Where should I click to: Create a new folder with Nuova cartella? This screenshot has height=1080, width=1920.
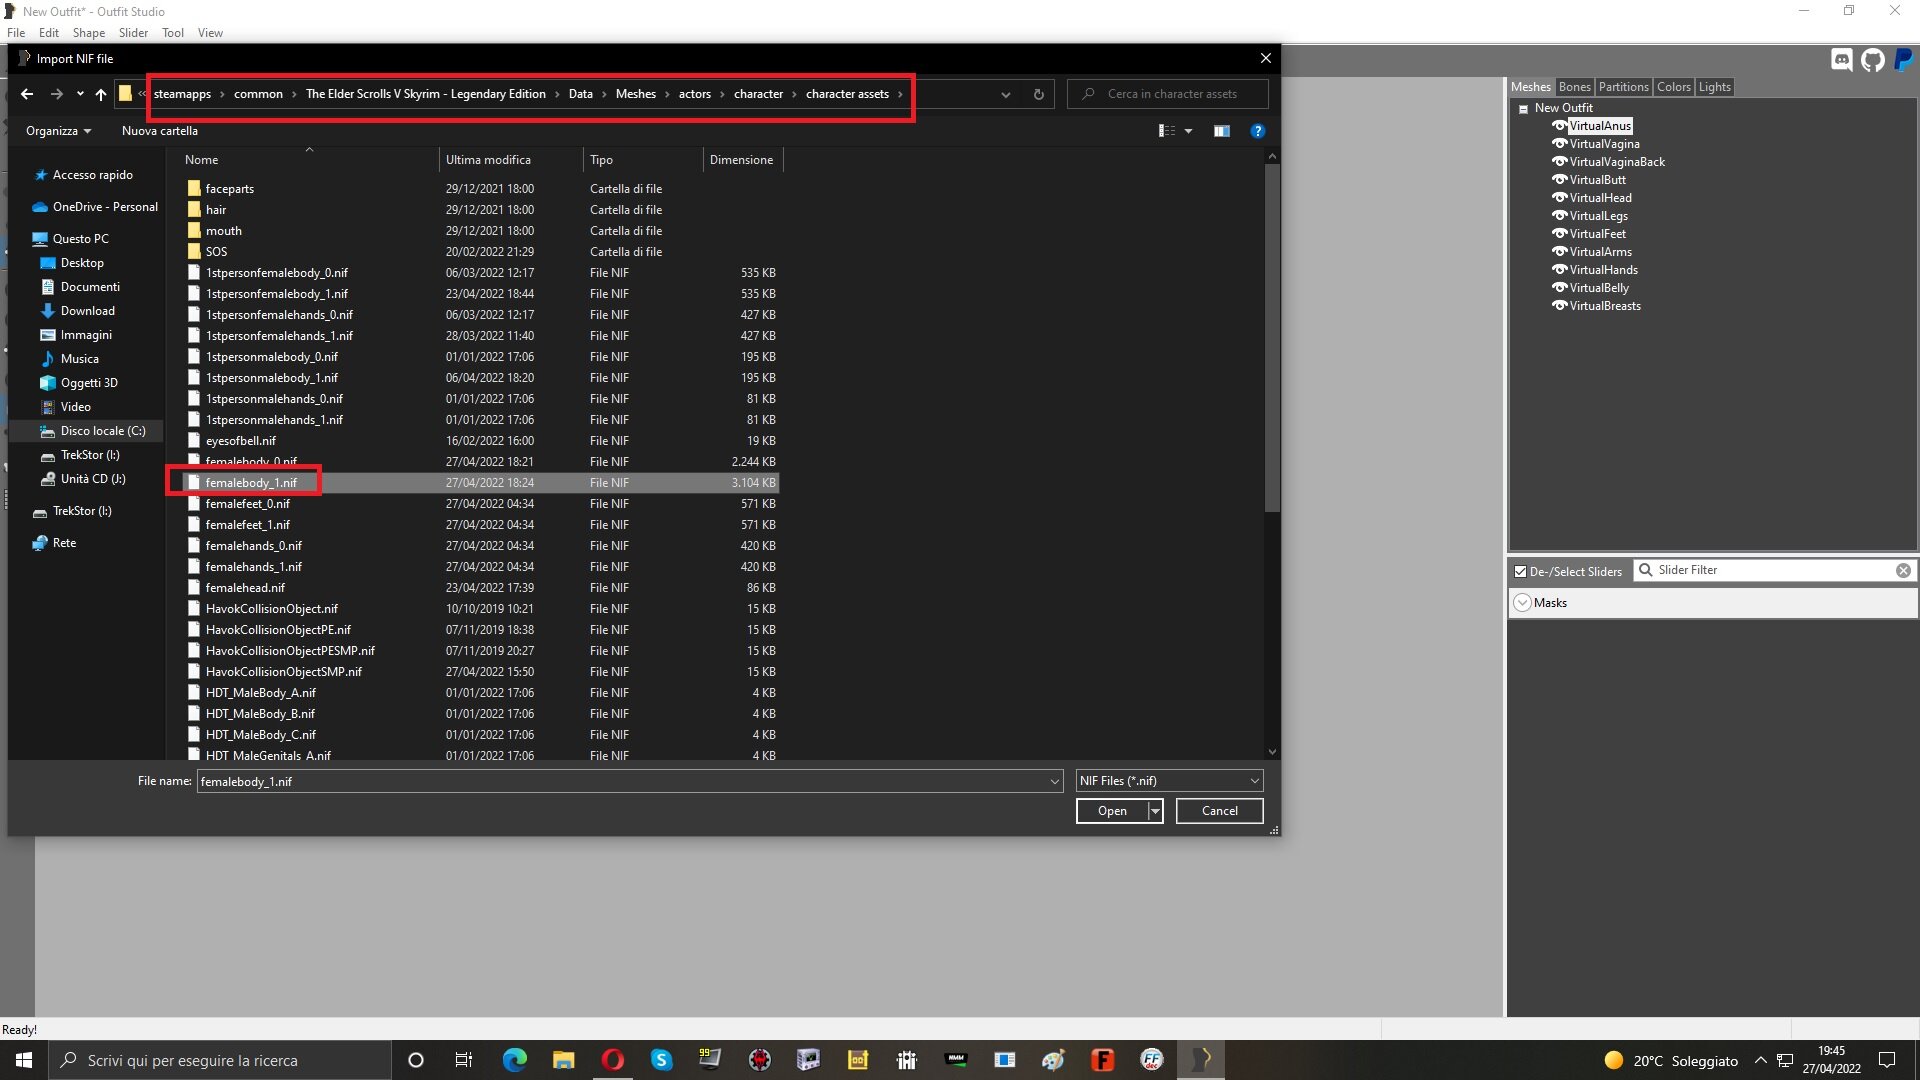[x=160, y=131]
